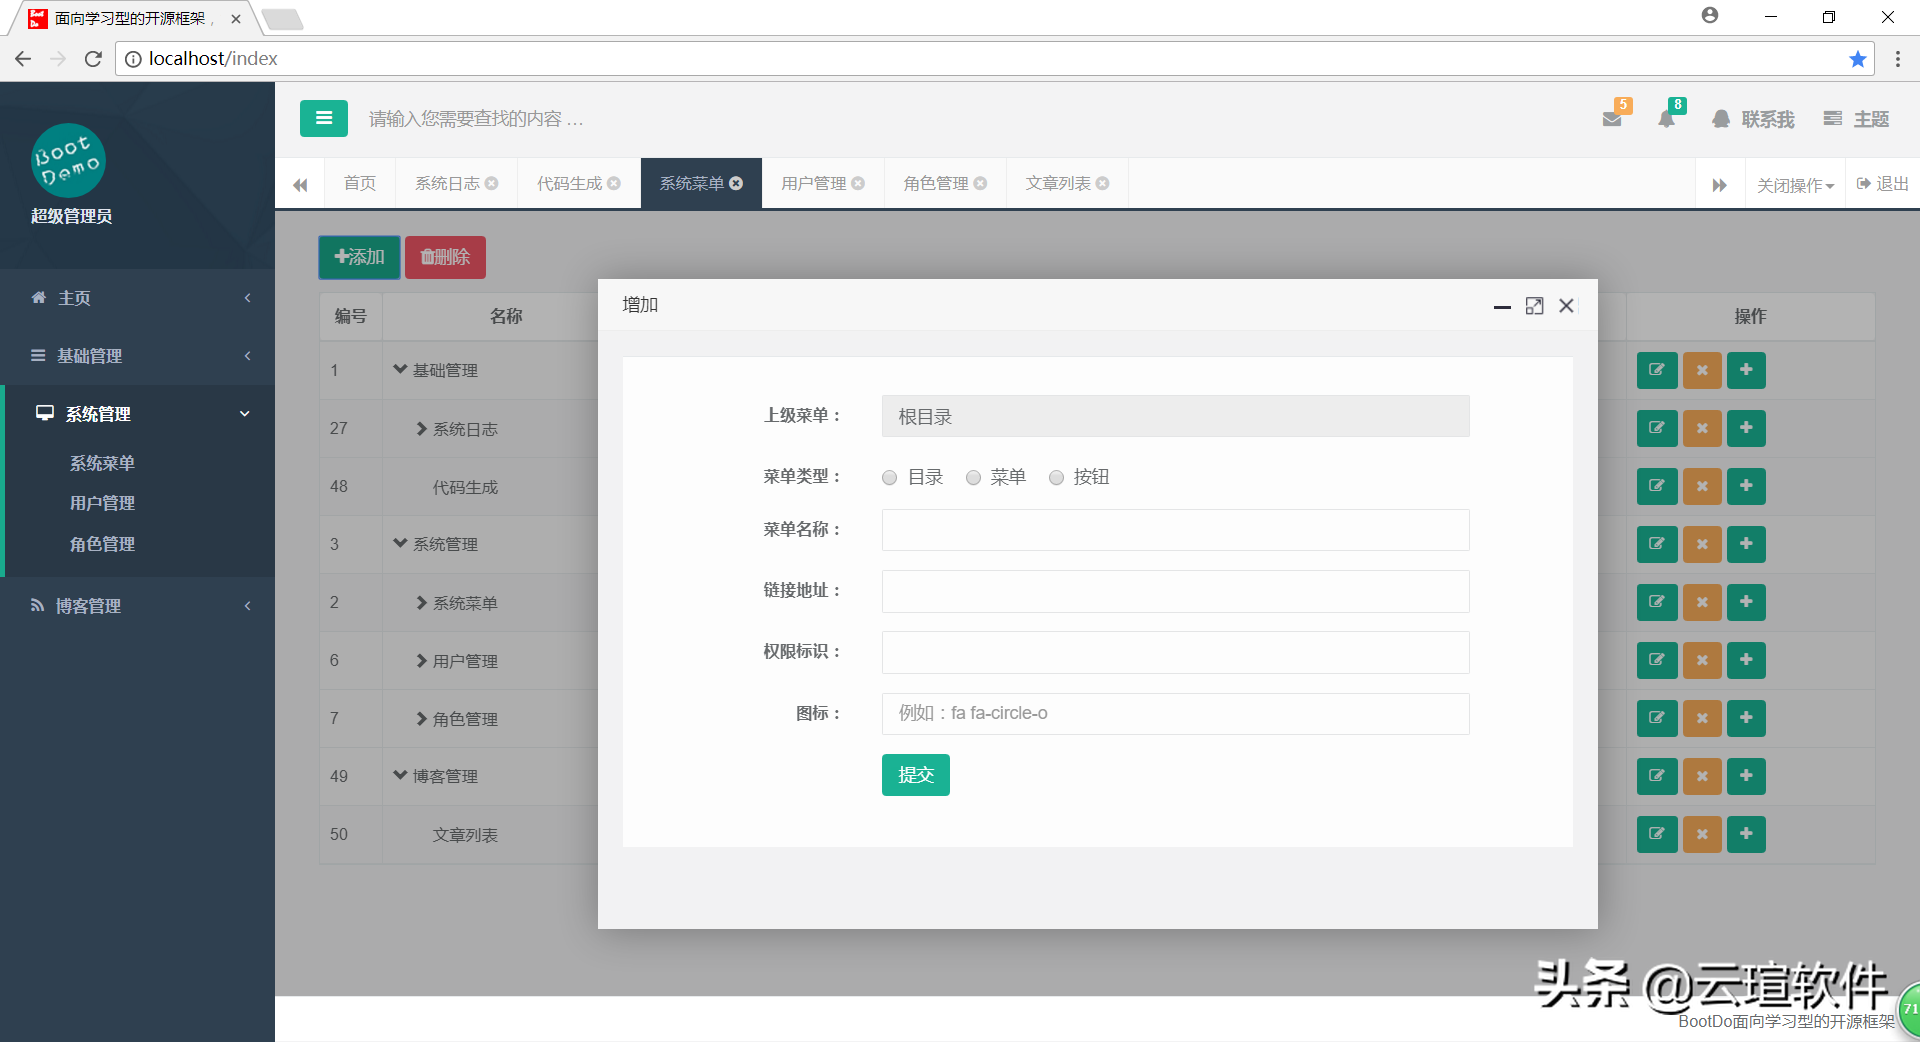Expand the 系统菜单 tree row
1920x1042 pixels.
[x=421, y=602]
